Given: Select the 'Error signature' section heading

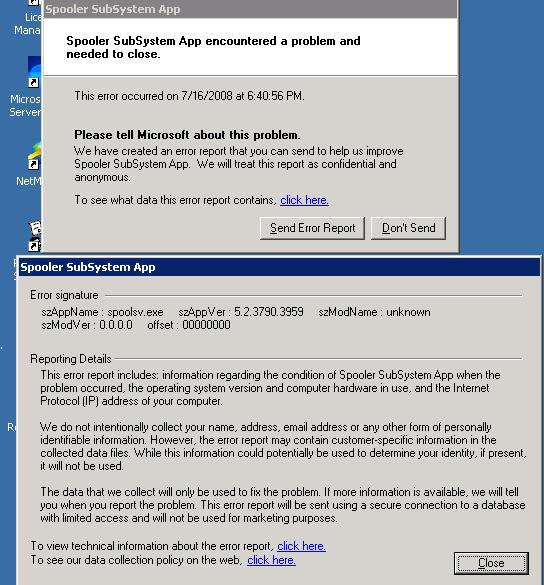Looking at the screenshot, I should tap(64, 295).
